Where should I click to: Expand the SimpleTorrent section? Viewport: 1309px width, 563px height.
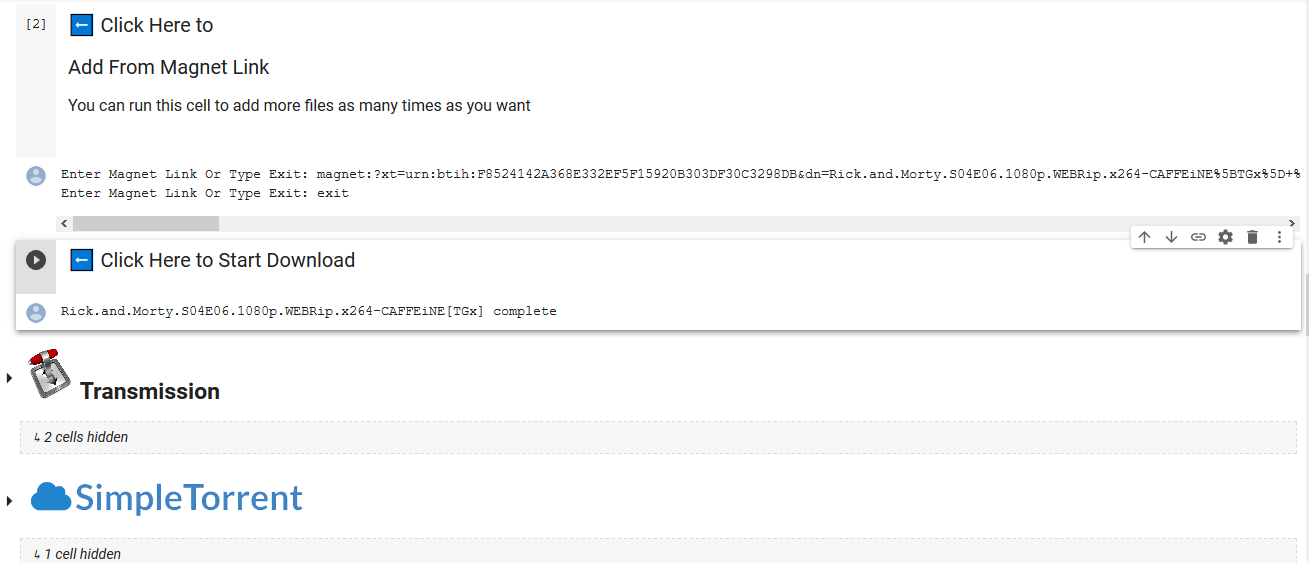point(9,500)
